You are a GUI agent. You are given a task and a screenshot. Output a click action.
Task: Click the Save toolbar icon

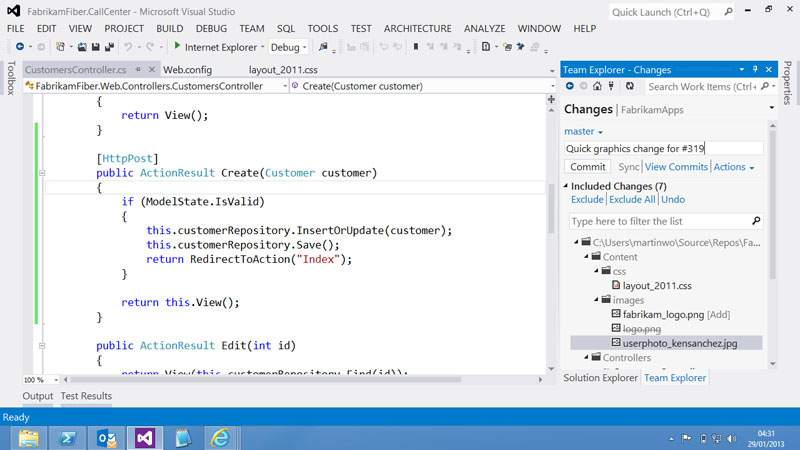pyautogui.click(x=95, y=47)
